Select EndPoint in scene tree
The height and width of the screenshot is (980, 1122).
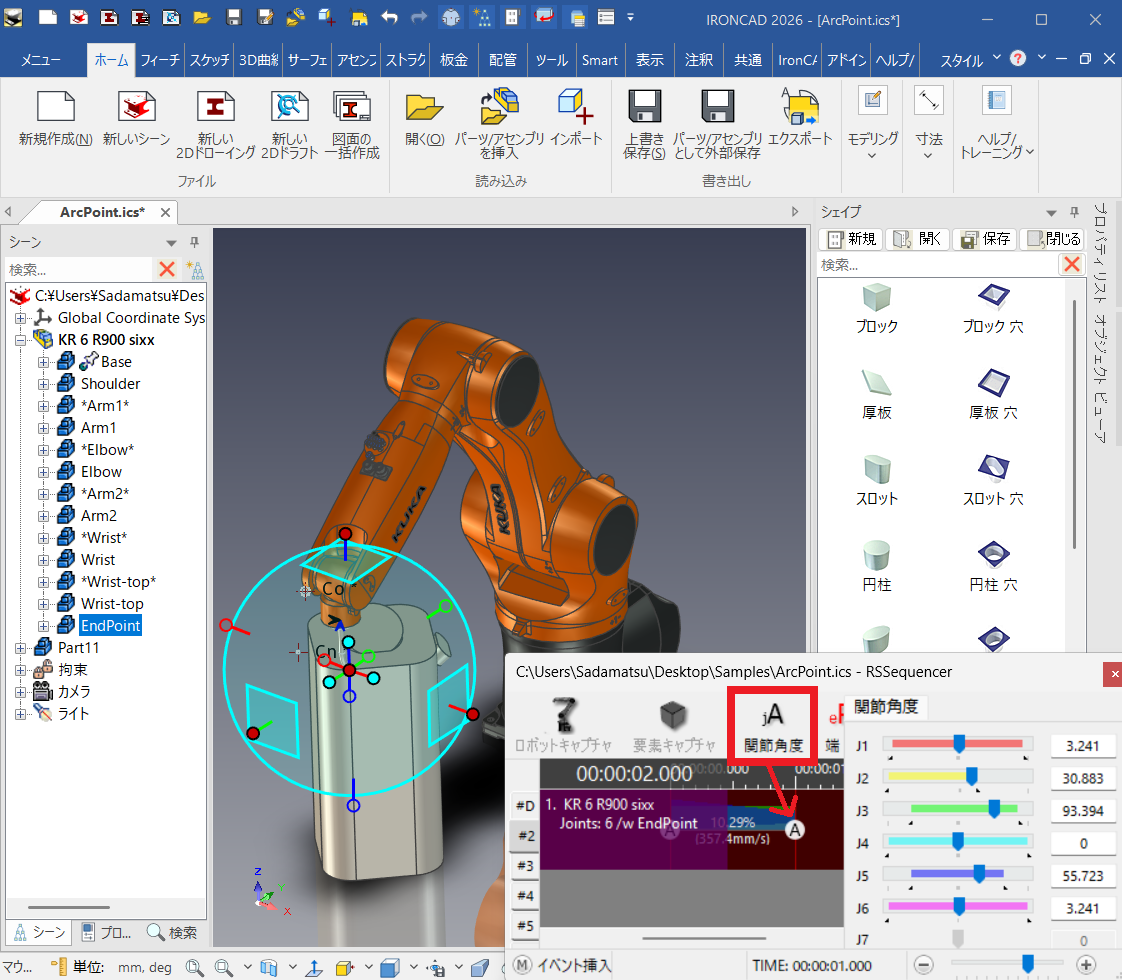coord(110,626)
